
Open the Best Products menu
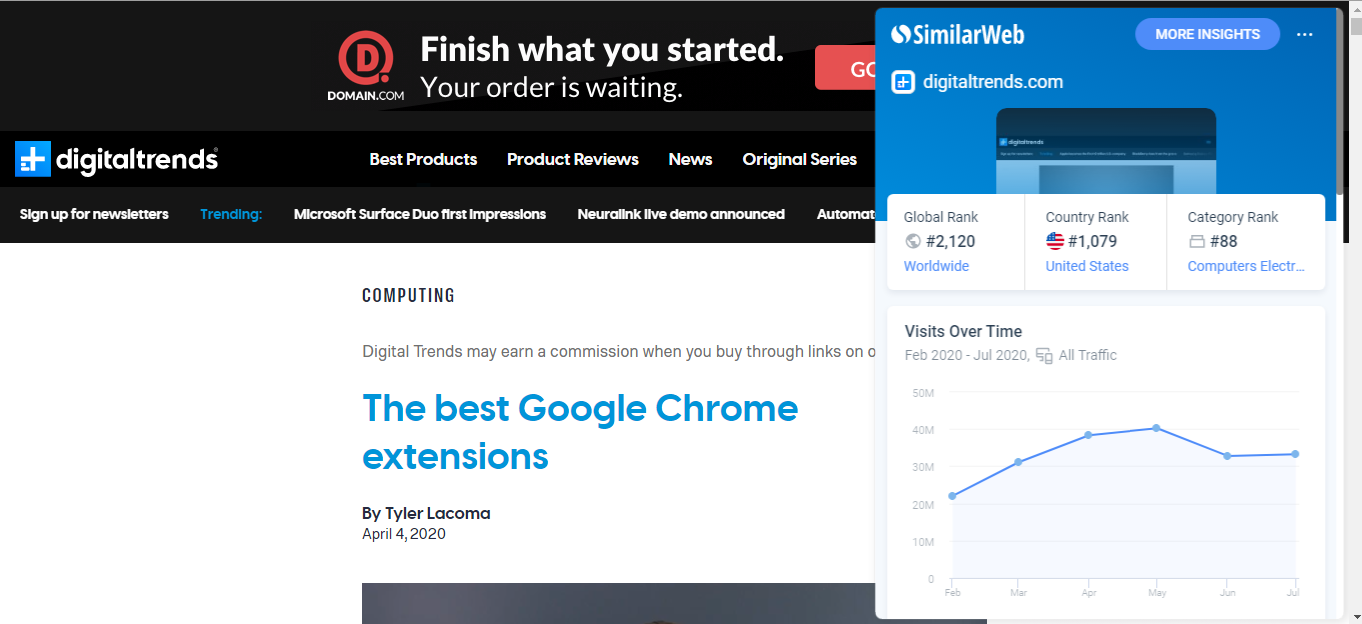[423, 159]
